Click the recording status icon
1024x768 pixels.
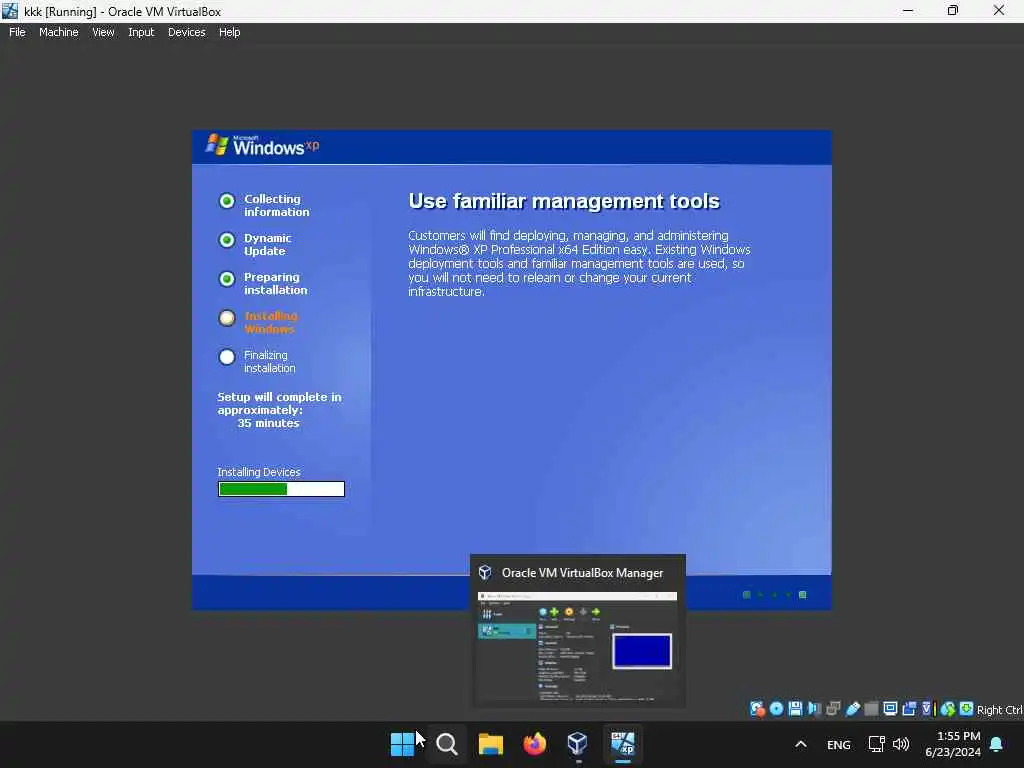tap(909, 709)
